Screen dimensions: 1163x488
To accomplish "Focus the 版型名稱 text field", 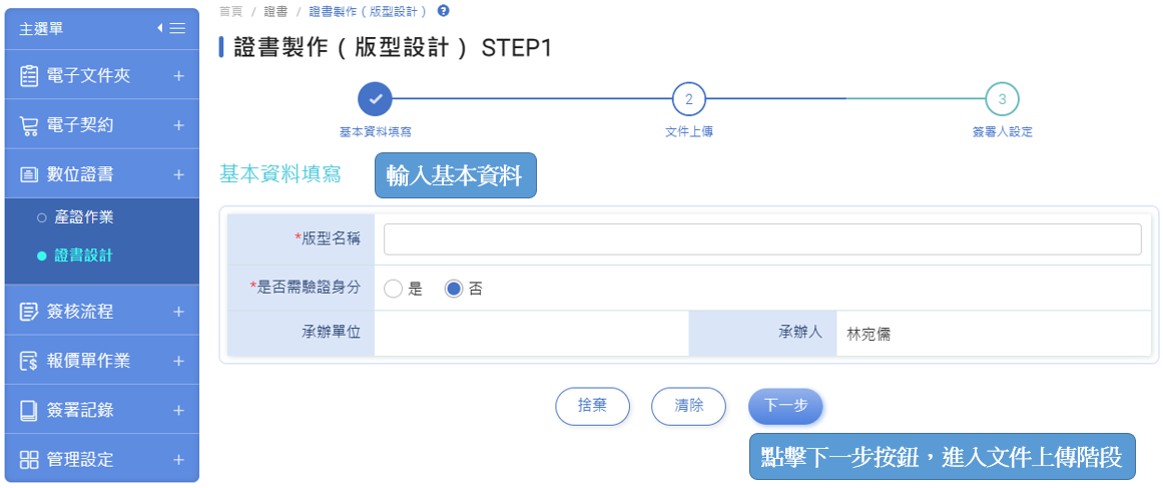I will click(762, 240).
